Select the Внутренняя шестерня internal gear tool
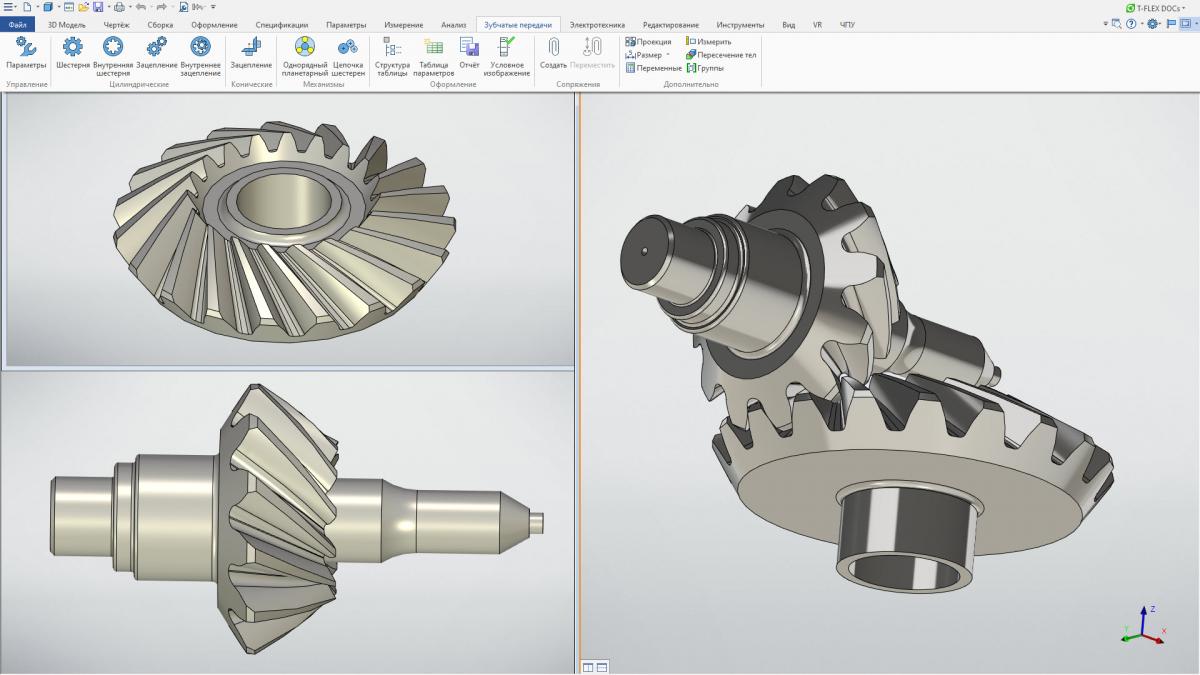 pos(113,47)
